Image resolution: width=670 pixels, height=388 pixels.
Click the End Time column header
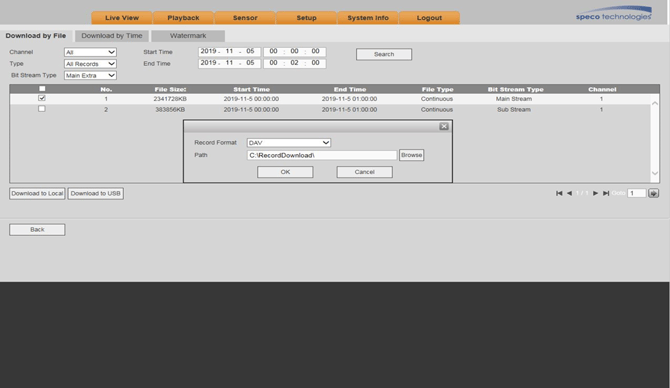[x=350, y=89]
